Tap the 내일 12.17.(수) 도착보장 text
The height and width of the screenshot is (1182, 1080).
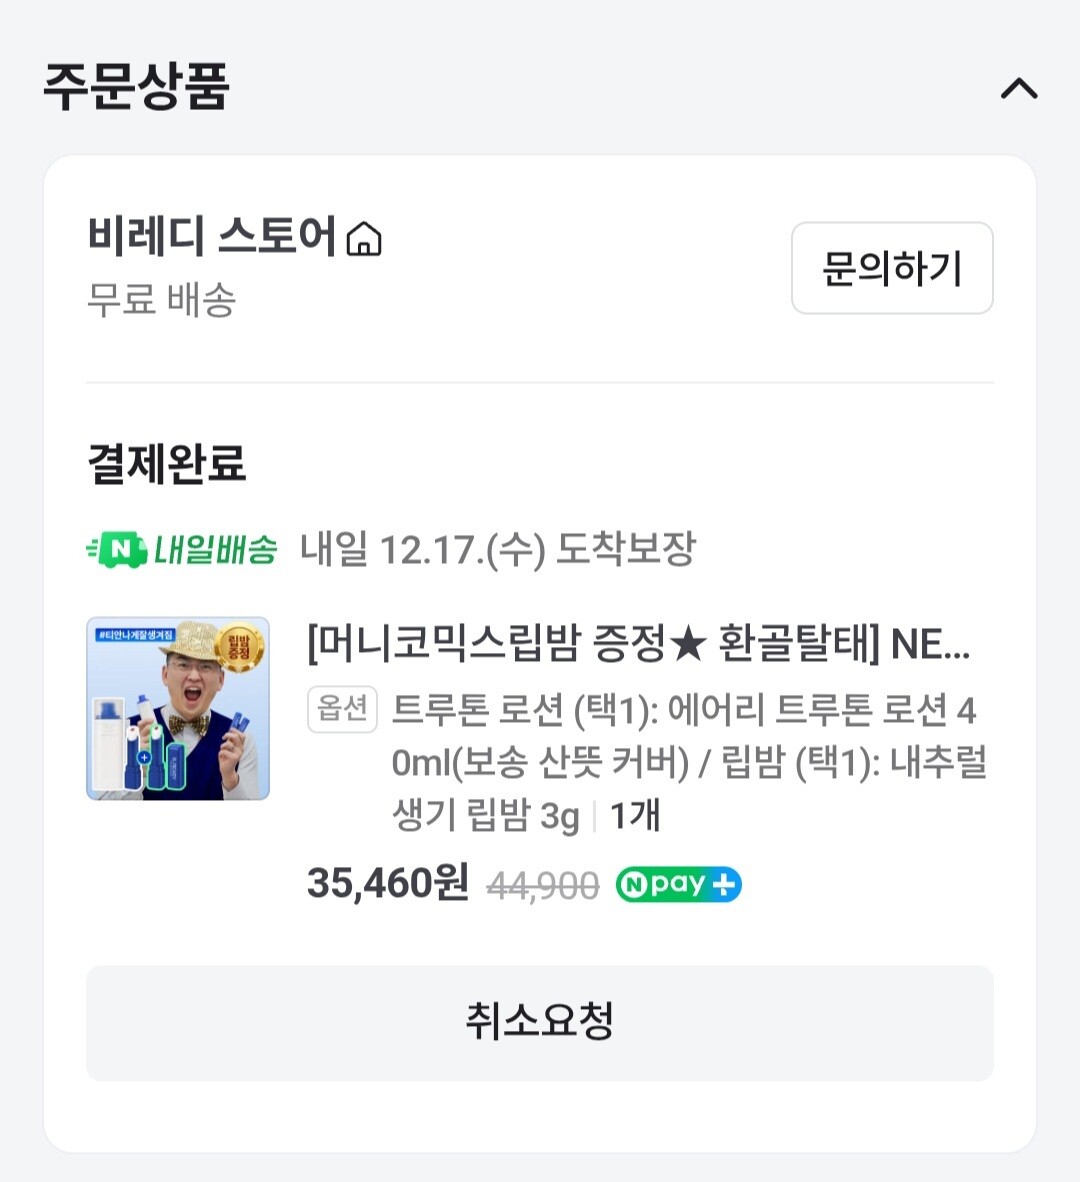click(497, 549)
